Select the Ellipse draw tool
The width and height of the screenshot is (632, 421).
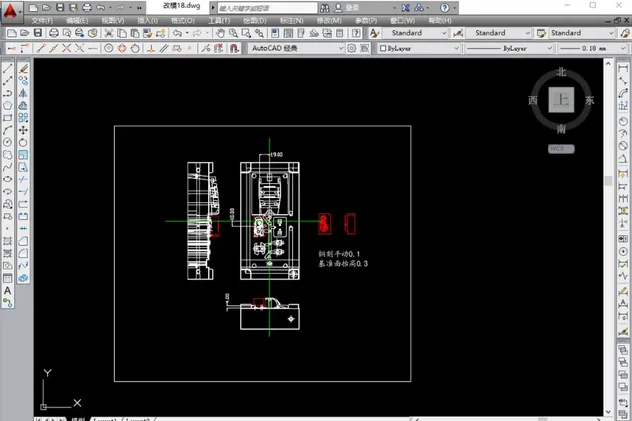pyautogui.click(x=8, y=179)
